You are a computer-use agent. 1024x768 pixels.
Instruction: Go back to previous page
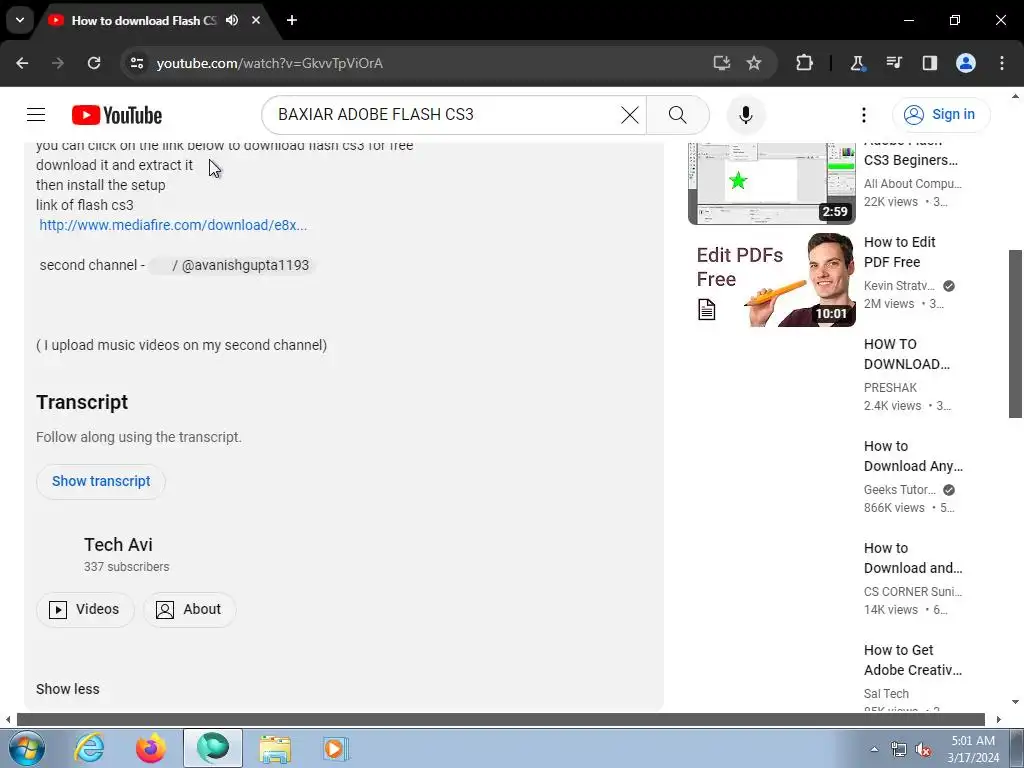22,63
